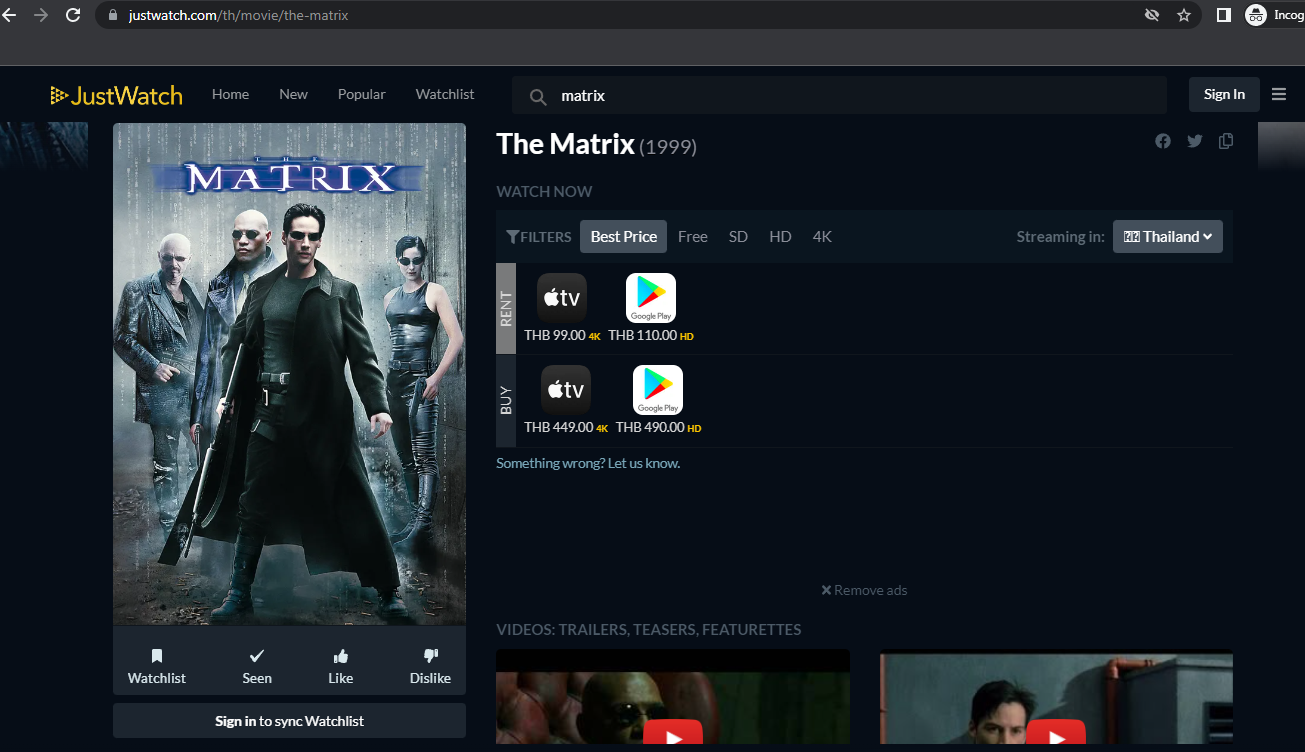Open the New section
Viewport: 1305px width, 752px height.
(294, 94)
